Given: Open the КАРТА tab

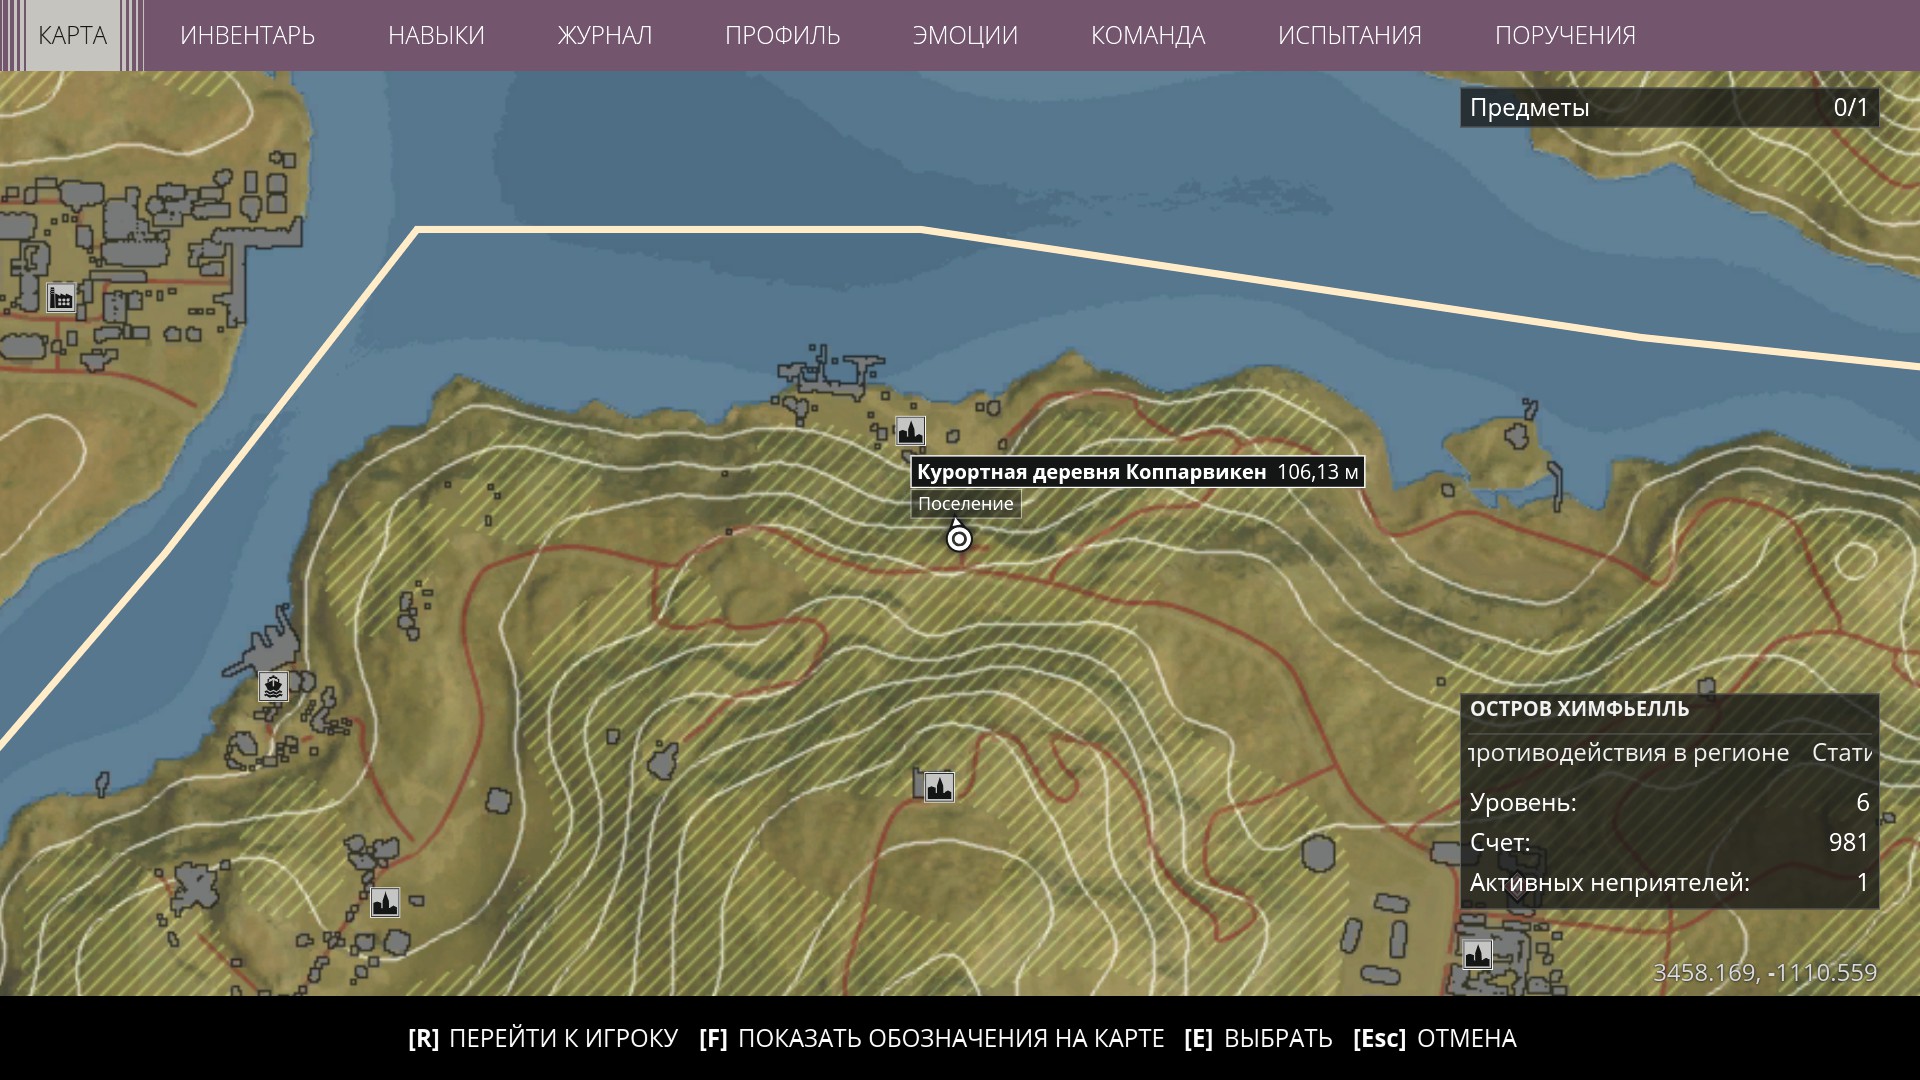Looking at the screenshot, I should click(x=72, y=35).
